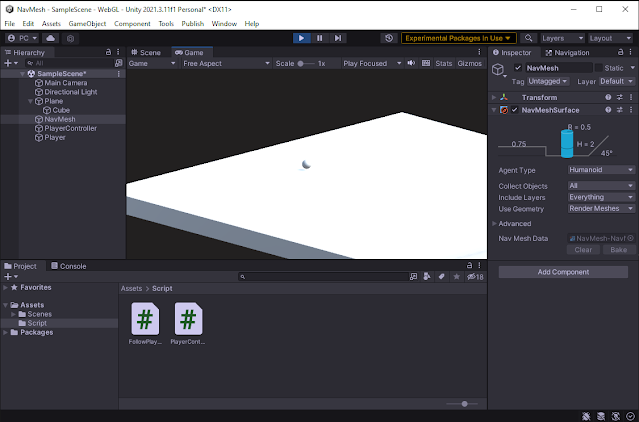Click the Add Component button
Screen dimensions: 639x422
tap(563, 272)
